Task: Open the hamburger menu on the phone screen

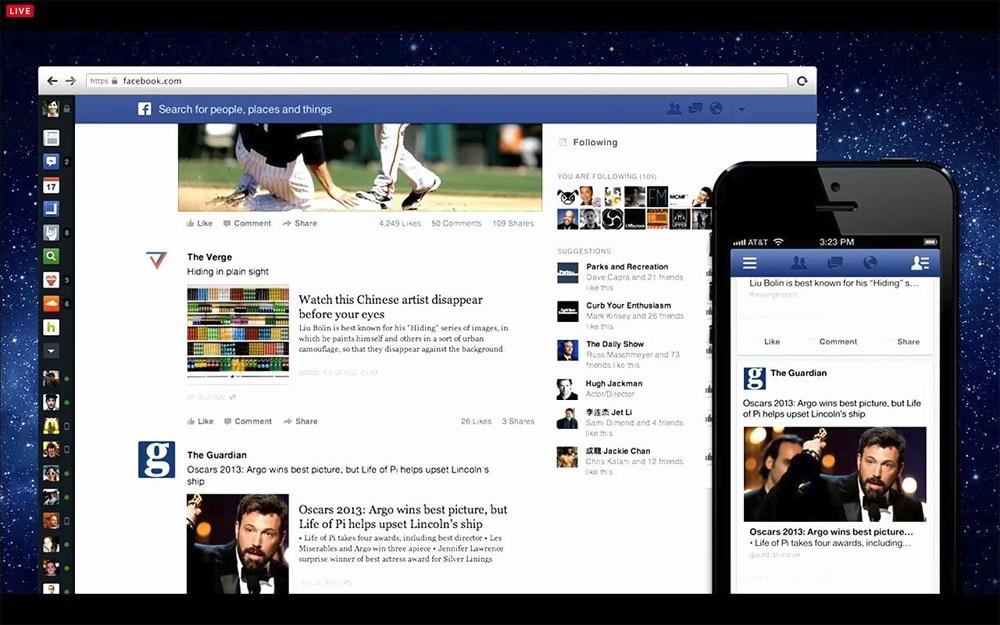Action: [749, 262]
